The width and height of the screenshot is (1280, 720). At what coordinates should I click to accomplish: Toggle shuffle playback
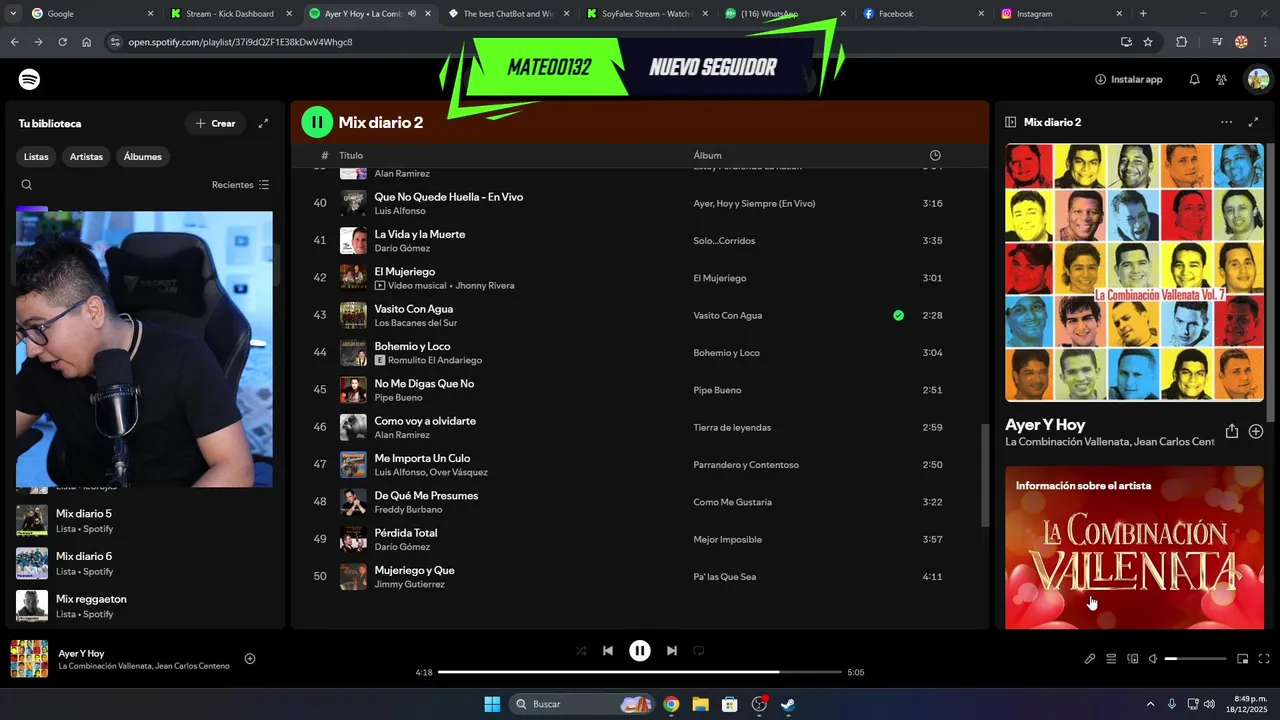pos(581,651)
